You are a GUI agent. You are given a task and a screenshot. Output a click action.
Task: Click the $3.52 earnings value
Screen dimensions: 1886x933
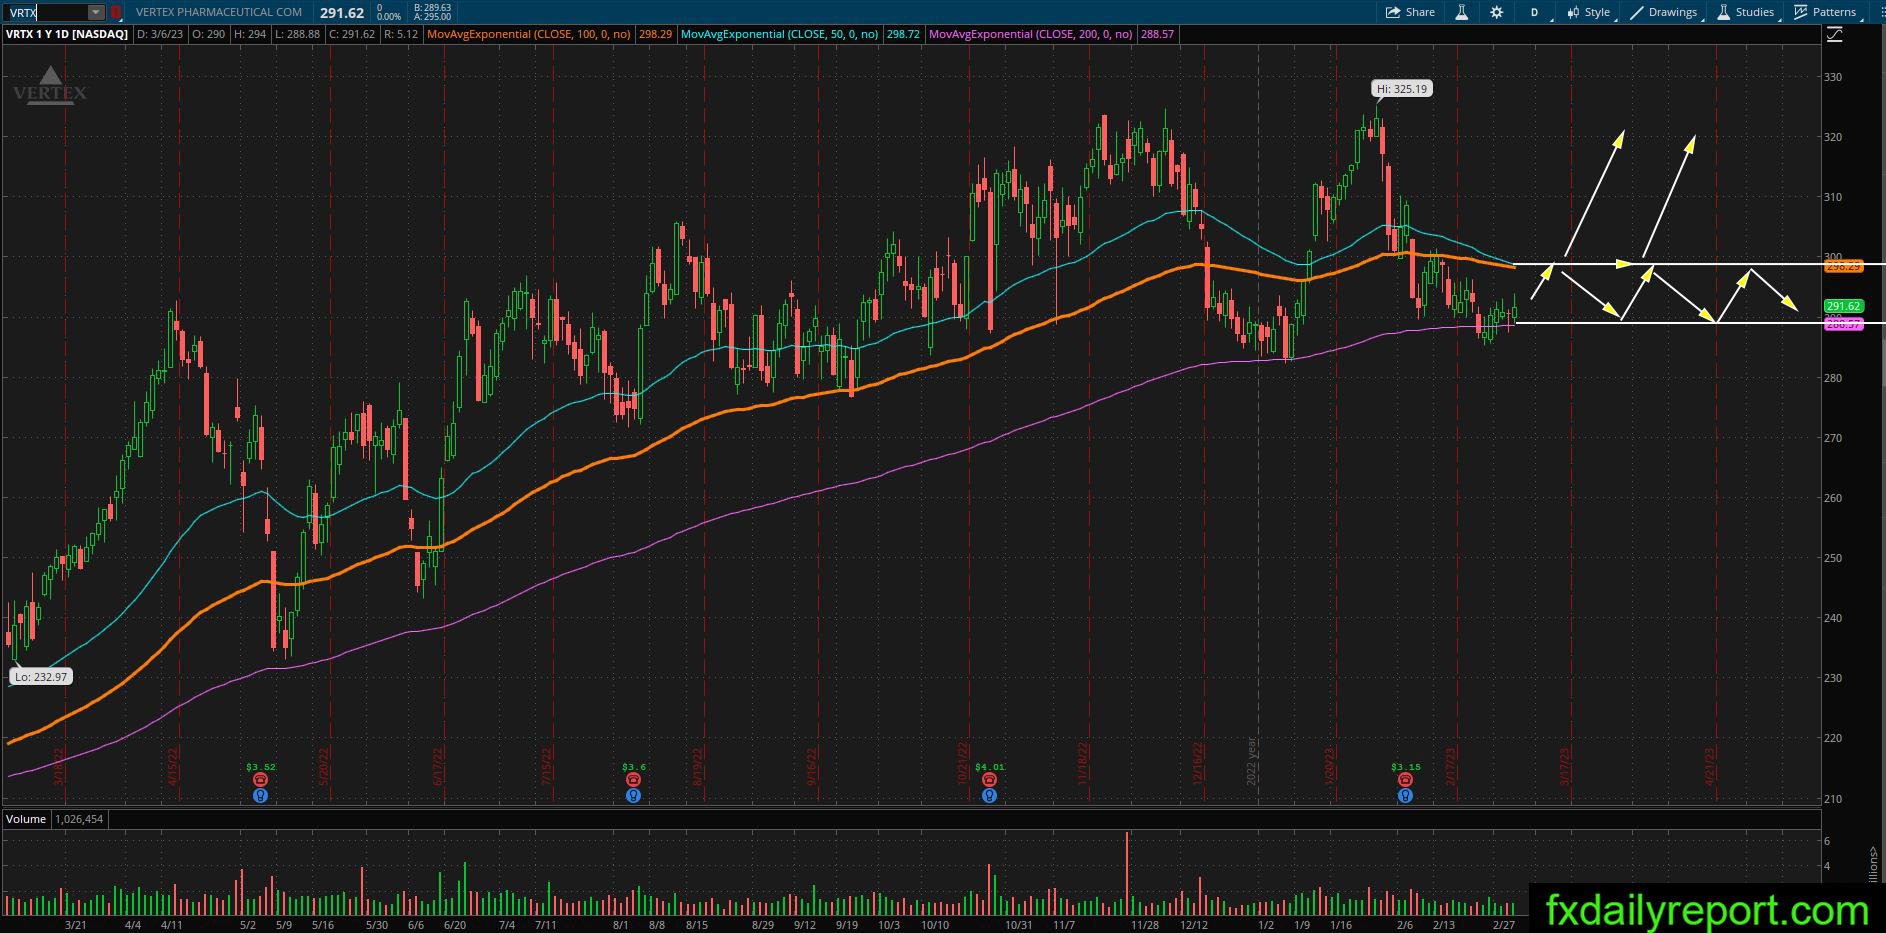click(260, 767)
